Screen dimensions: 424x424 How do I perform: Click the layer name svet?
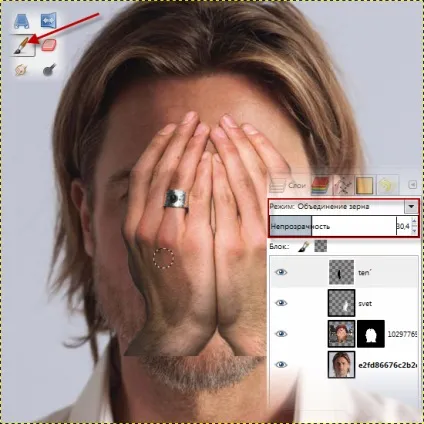tap(365, 304)
